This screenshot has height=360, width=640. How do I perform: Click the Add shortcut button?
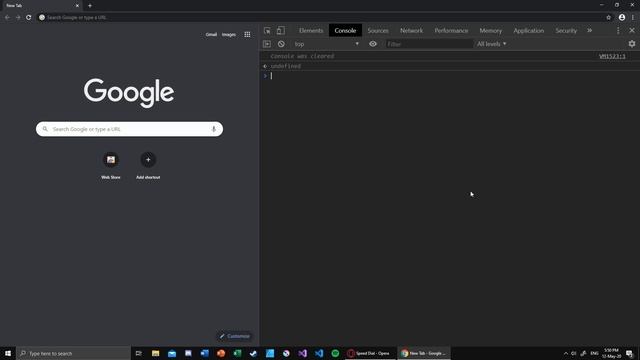148,165
